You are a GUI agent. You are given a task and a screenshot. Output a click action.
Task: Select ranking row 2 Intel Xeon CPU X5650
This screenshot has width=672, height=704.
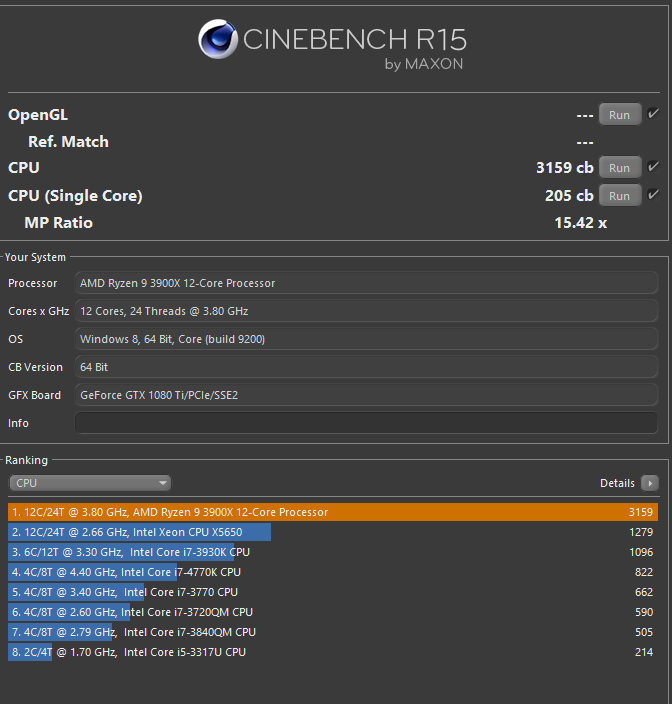pyautogui.click(x=333, y=532)
